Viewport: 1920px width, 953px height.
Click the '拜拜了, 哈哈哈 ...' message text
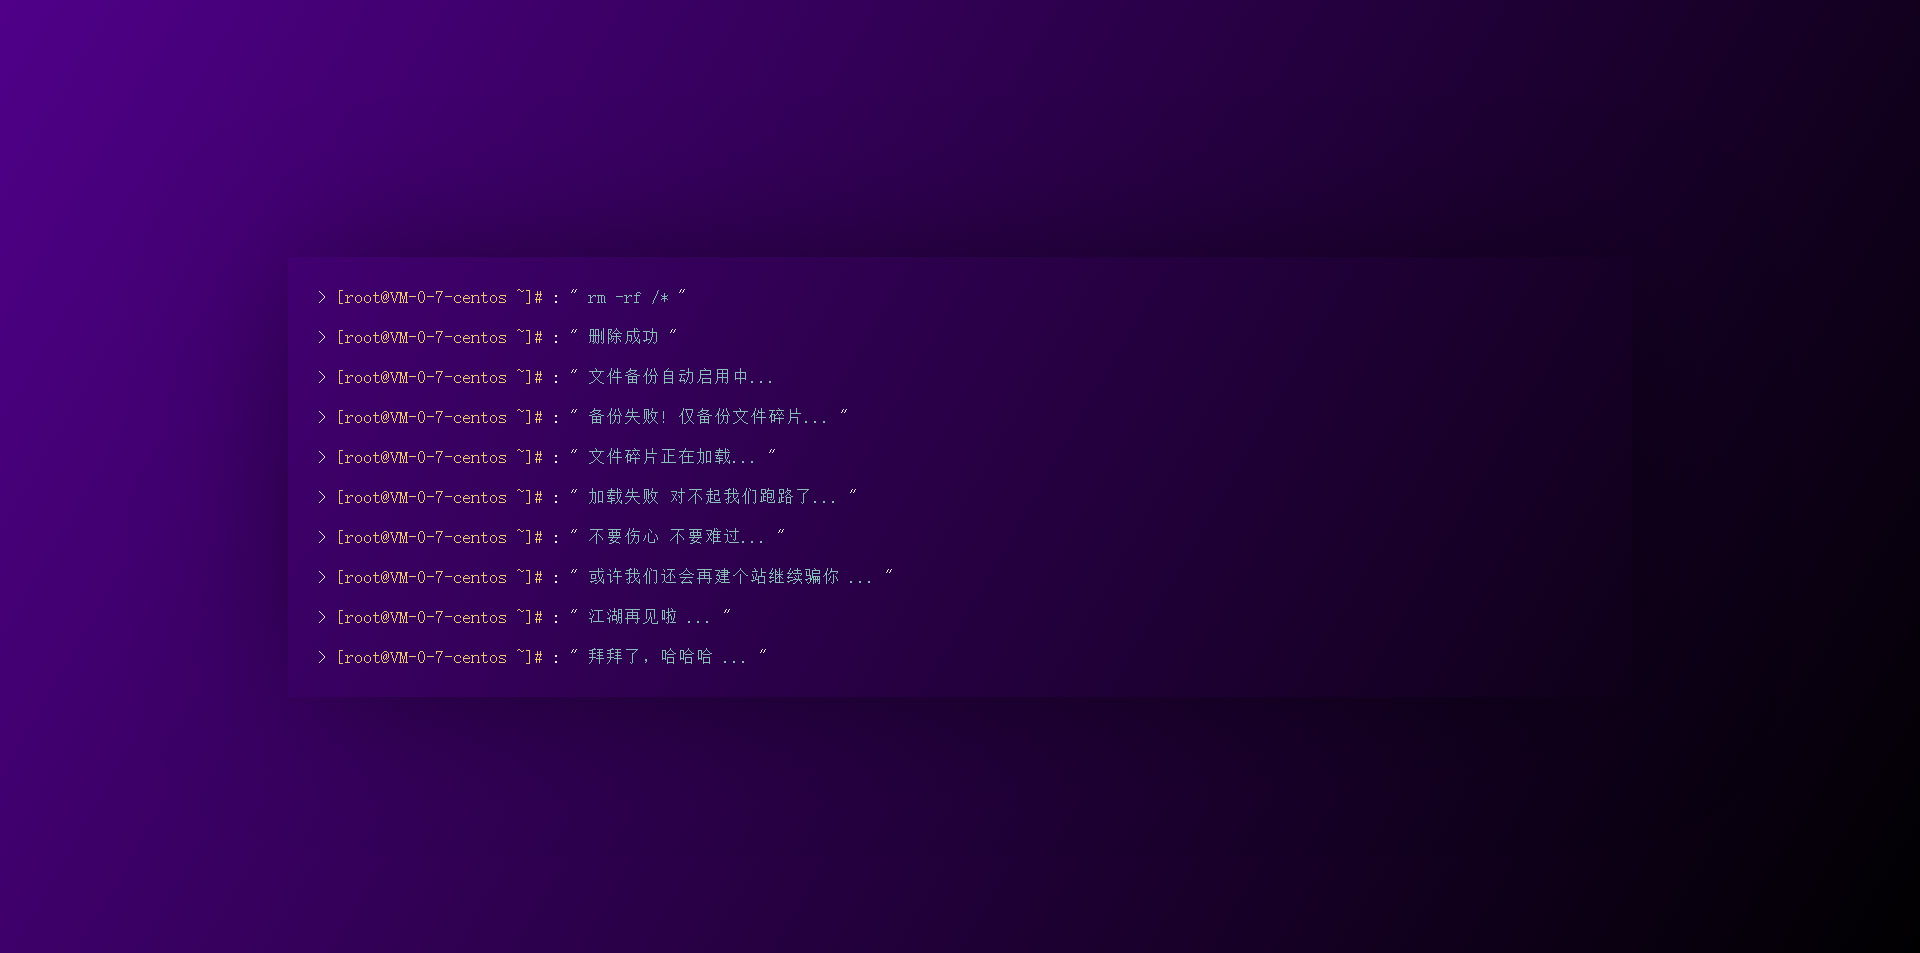tap(666, 657)
